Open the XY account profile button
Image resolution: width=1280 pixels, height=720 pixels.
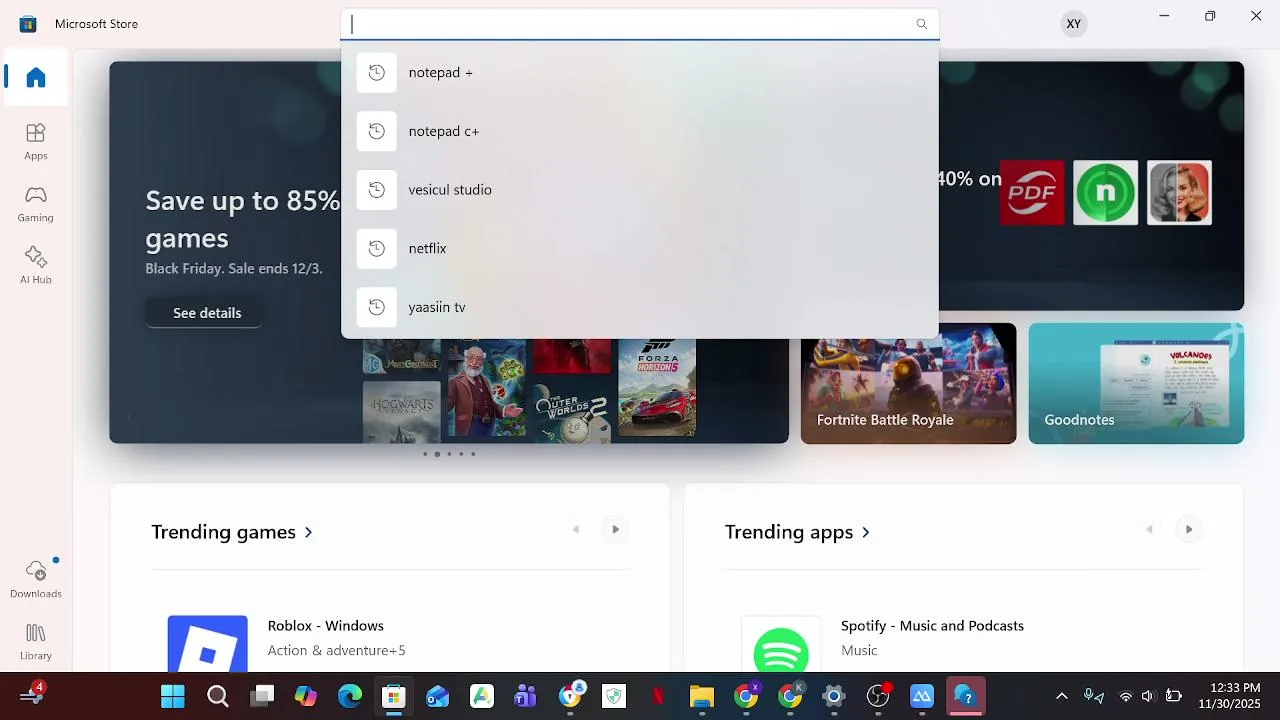[1073, 24]
